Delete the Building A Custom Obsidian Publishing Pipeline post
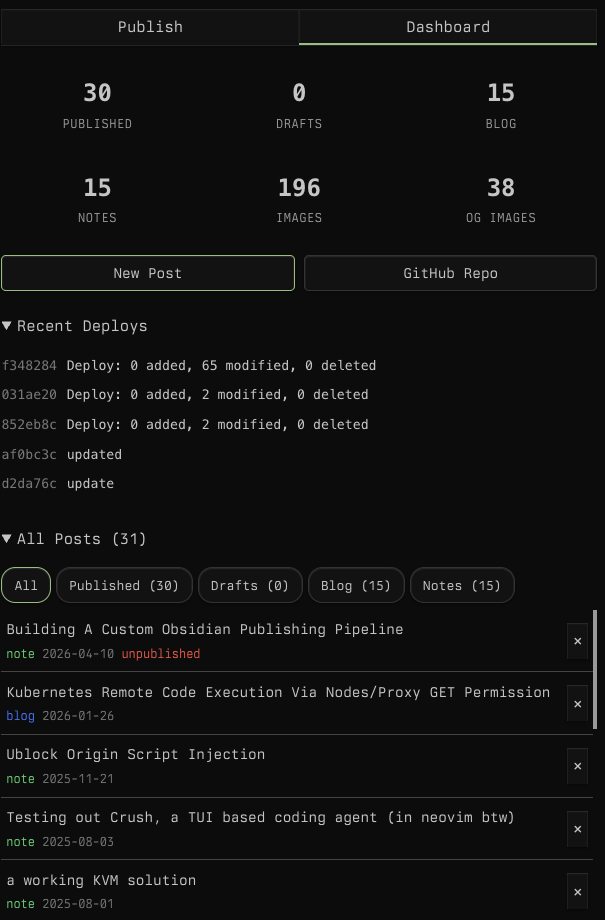The height and width of the screenshot is (920, 605). tap(577, 641)
